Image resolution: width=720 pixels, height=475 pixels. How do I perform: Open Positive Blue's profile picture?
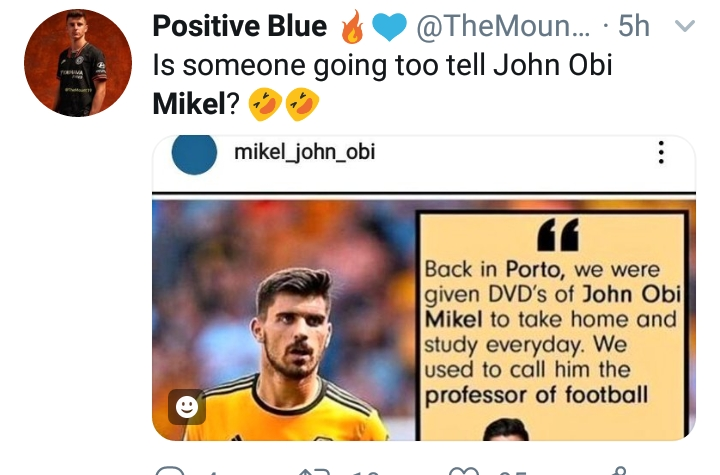78,65
